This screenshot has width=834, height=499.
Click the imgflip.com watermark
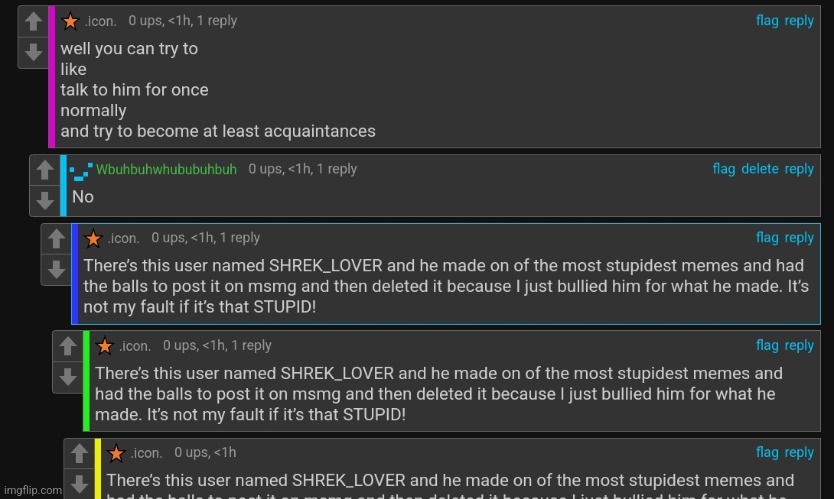pyautogui.click(x=31, y=490)
